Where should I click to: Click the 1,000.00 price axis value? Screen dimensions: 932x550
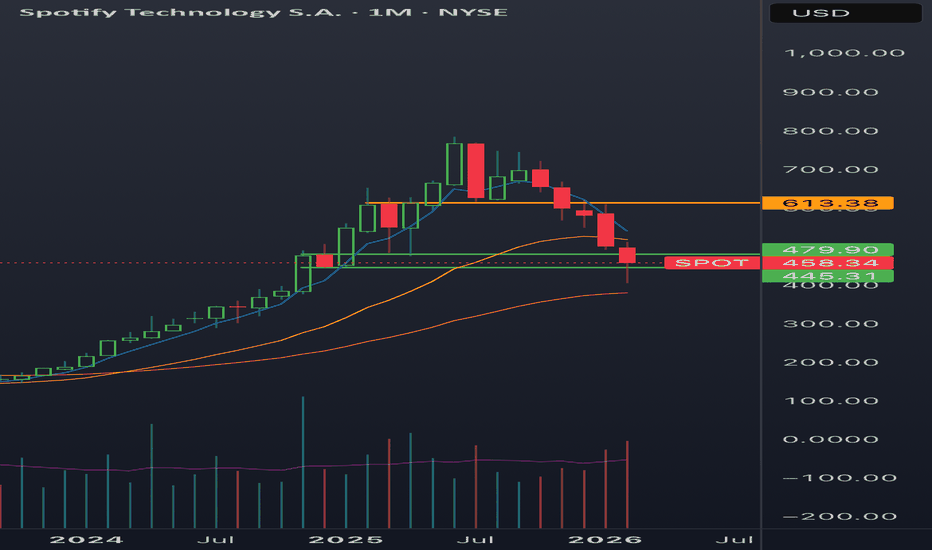[844, 53]
